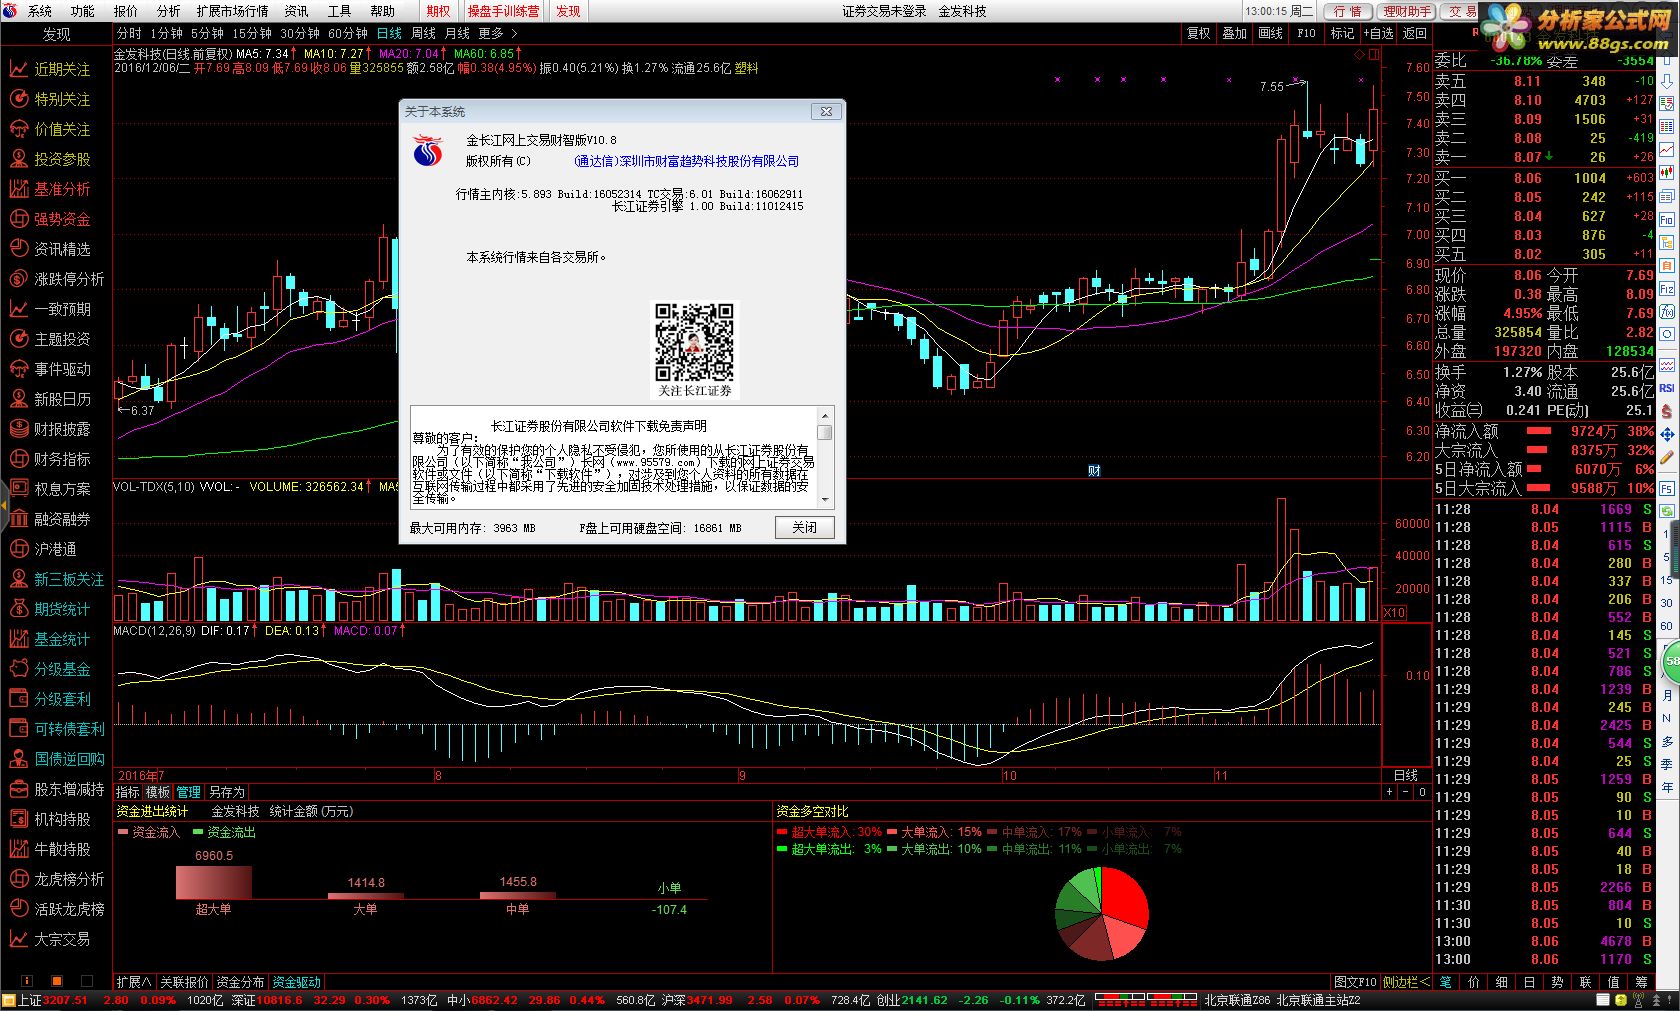Open 资讯精选 sidebar item
Image resolution: width=1680 pixels, height=1011 pixels.
(51, 249)
